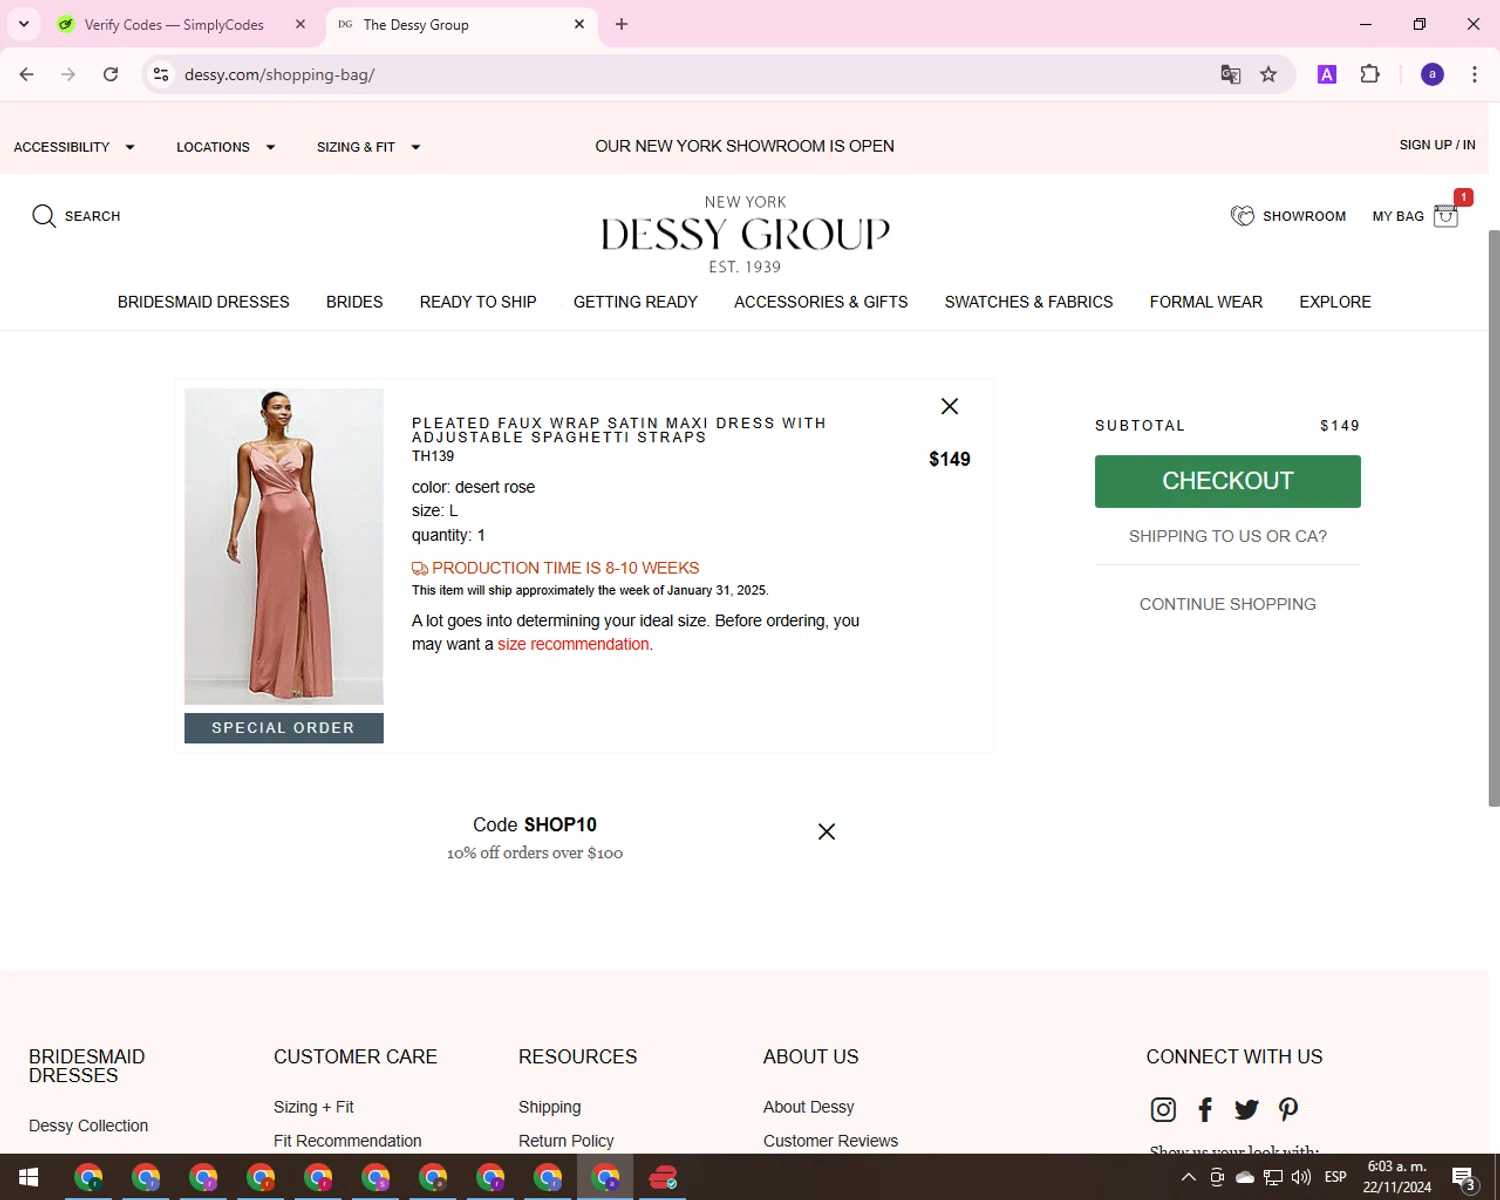
Task: Open Shipping footer link
Action: click(x=549, y=1107)
